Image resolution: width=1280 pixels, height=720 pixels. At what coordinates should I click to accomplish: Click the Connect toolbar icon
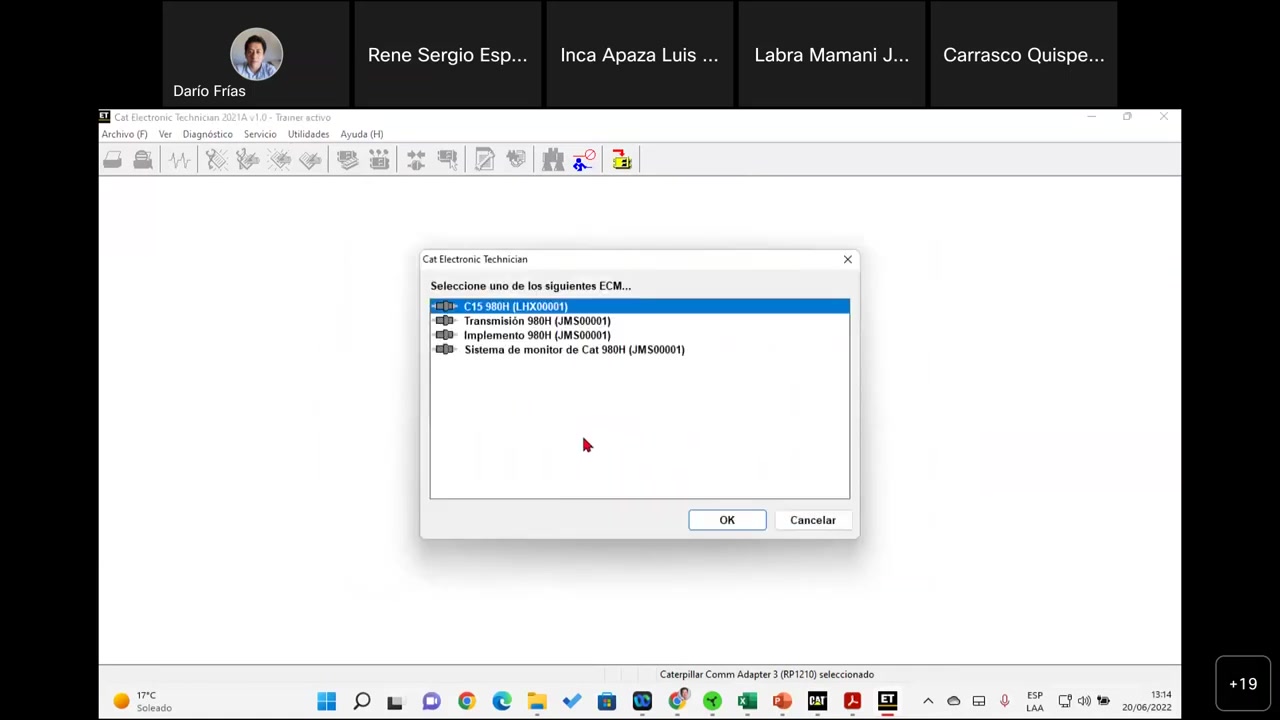click(415, 160)
